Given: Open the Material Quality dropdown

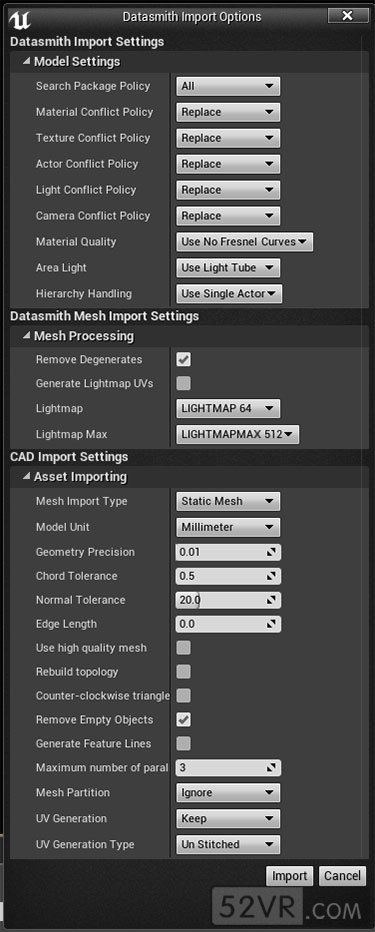Looking at the screenshot, I should pyautogui.click(x=244, y=242).
